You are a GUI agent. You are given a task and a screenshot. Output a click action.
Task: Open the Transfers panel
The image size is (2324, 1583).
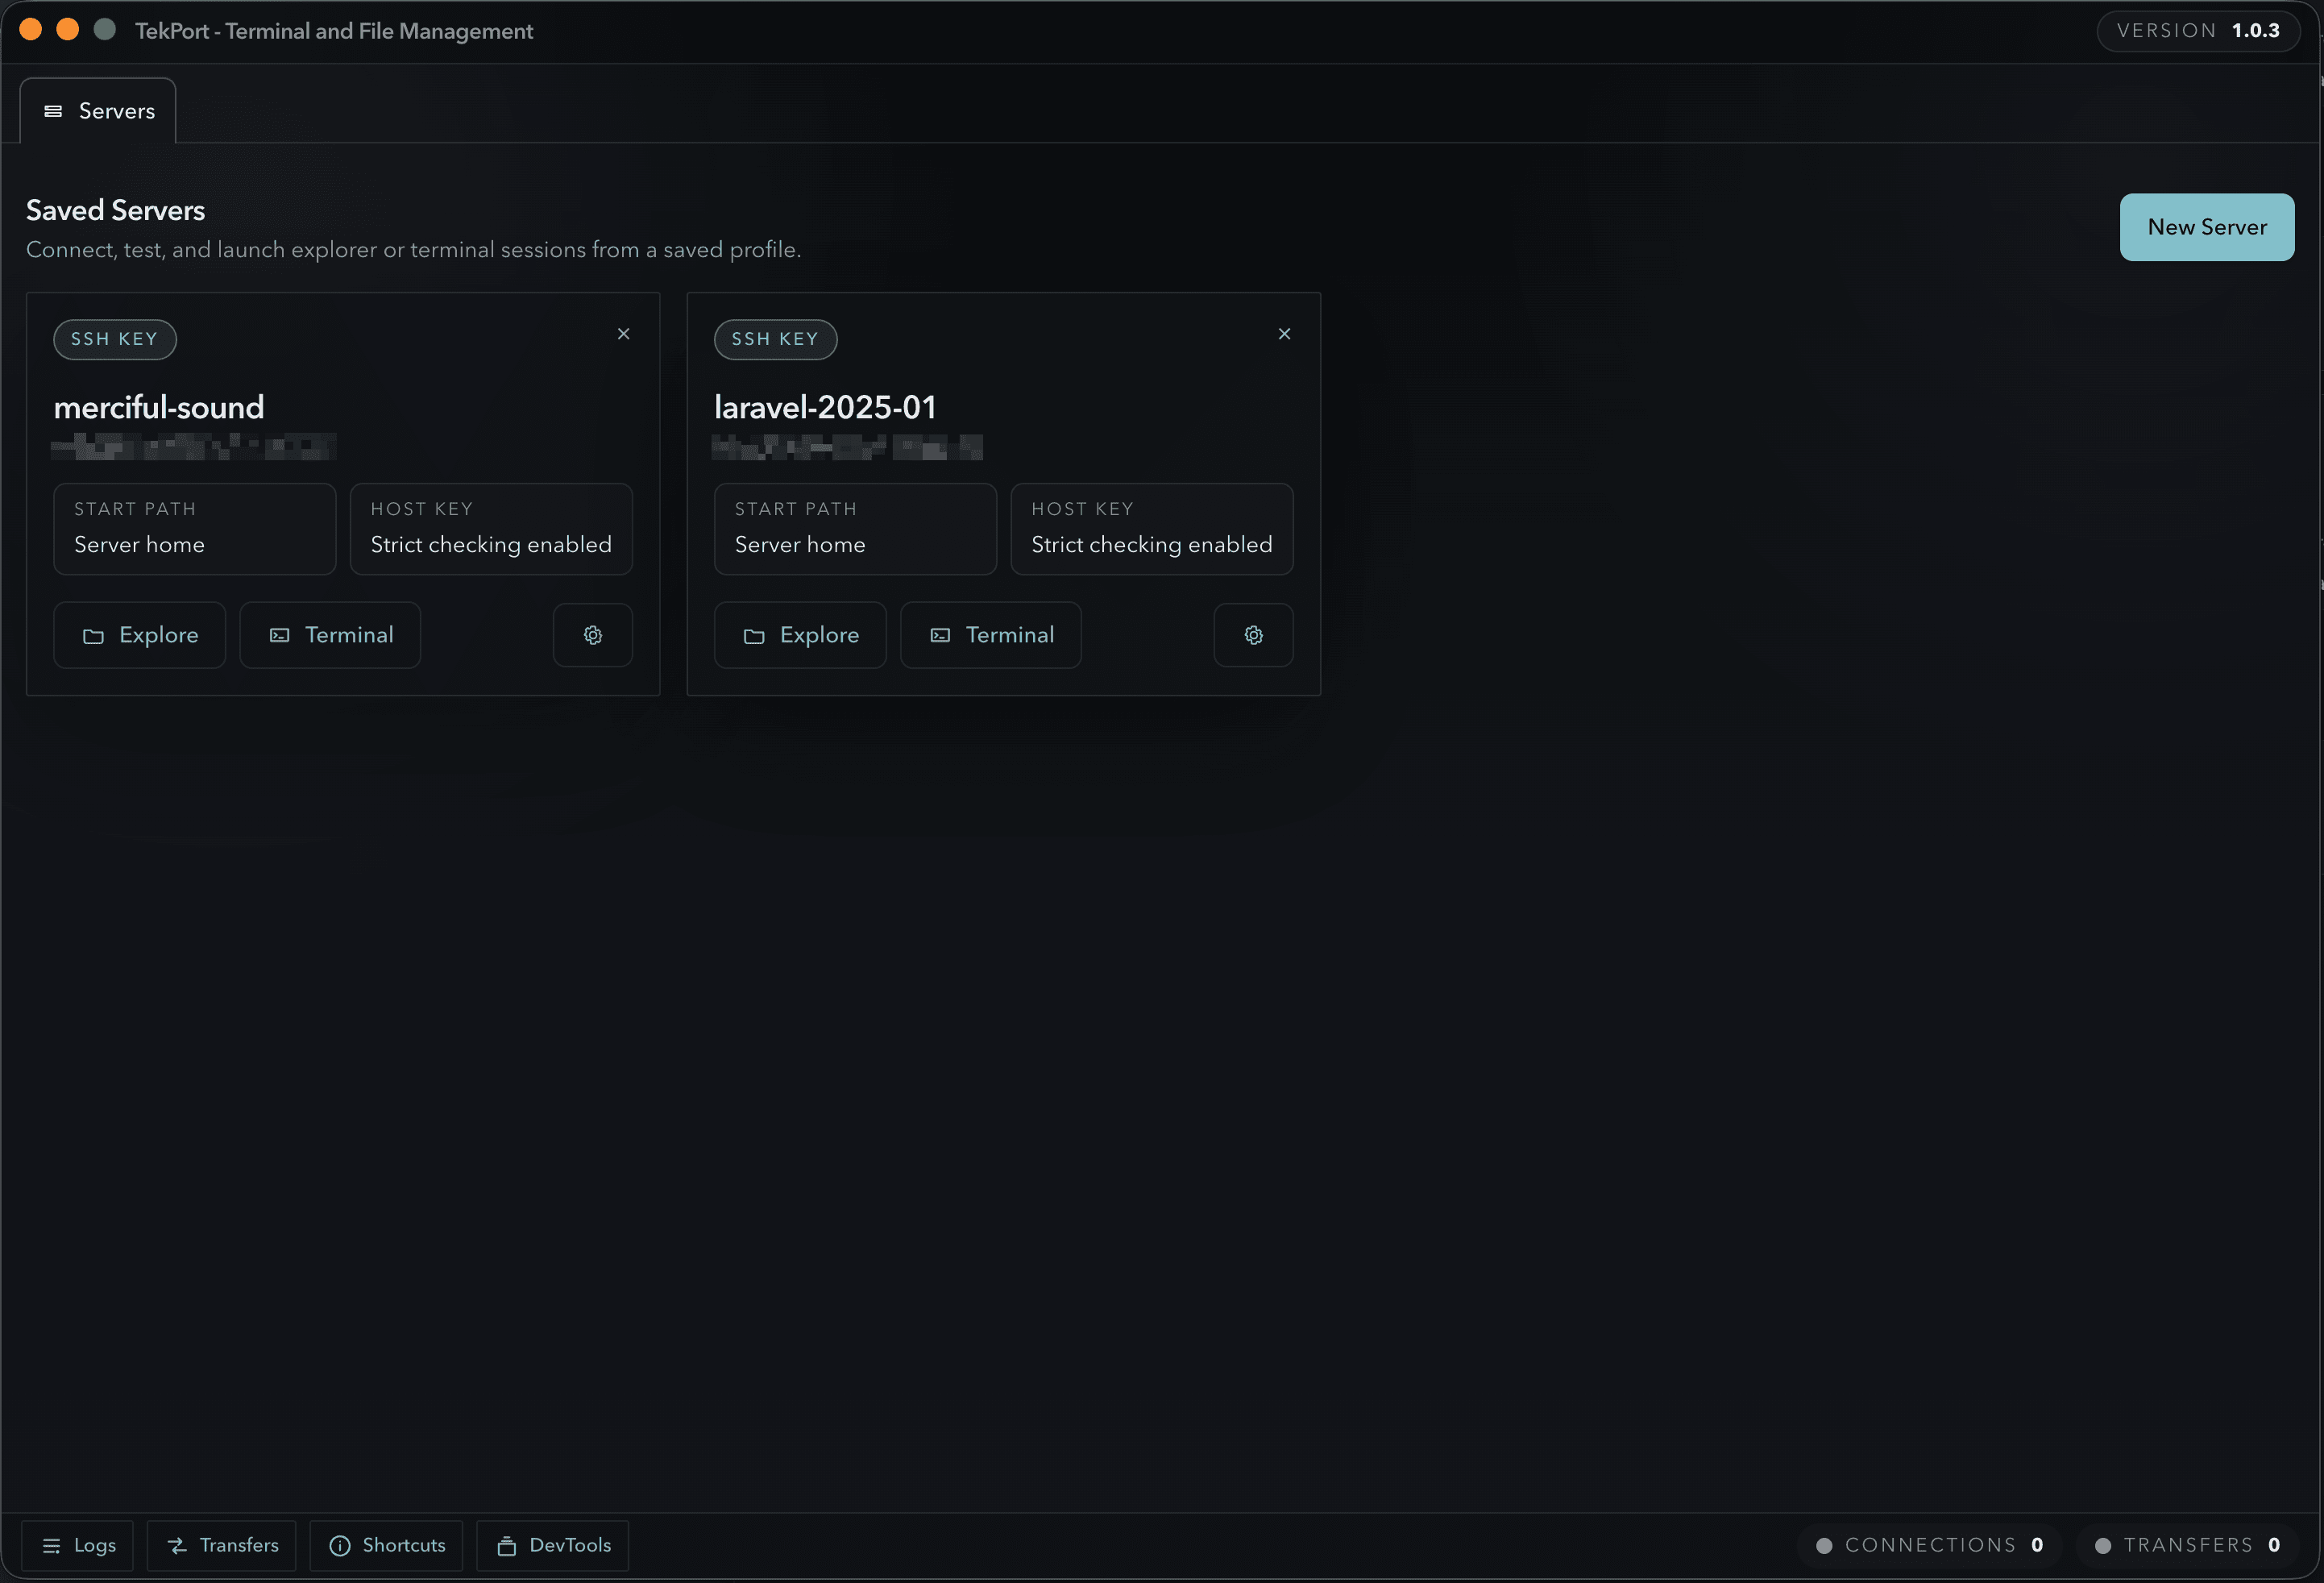221,1545
